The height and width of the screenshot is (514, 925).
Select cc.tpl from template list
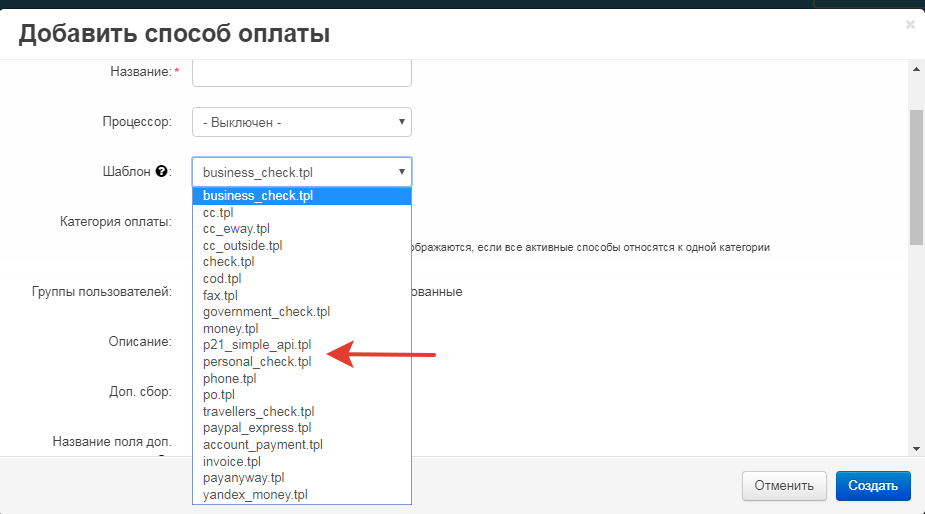pyautogui.click(x=217, y=212)
